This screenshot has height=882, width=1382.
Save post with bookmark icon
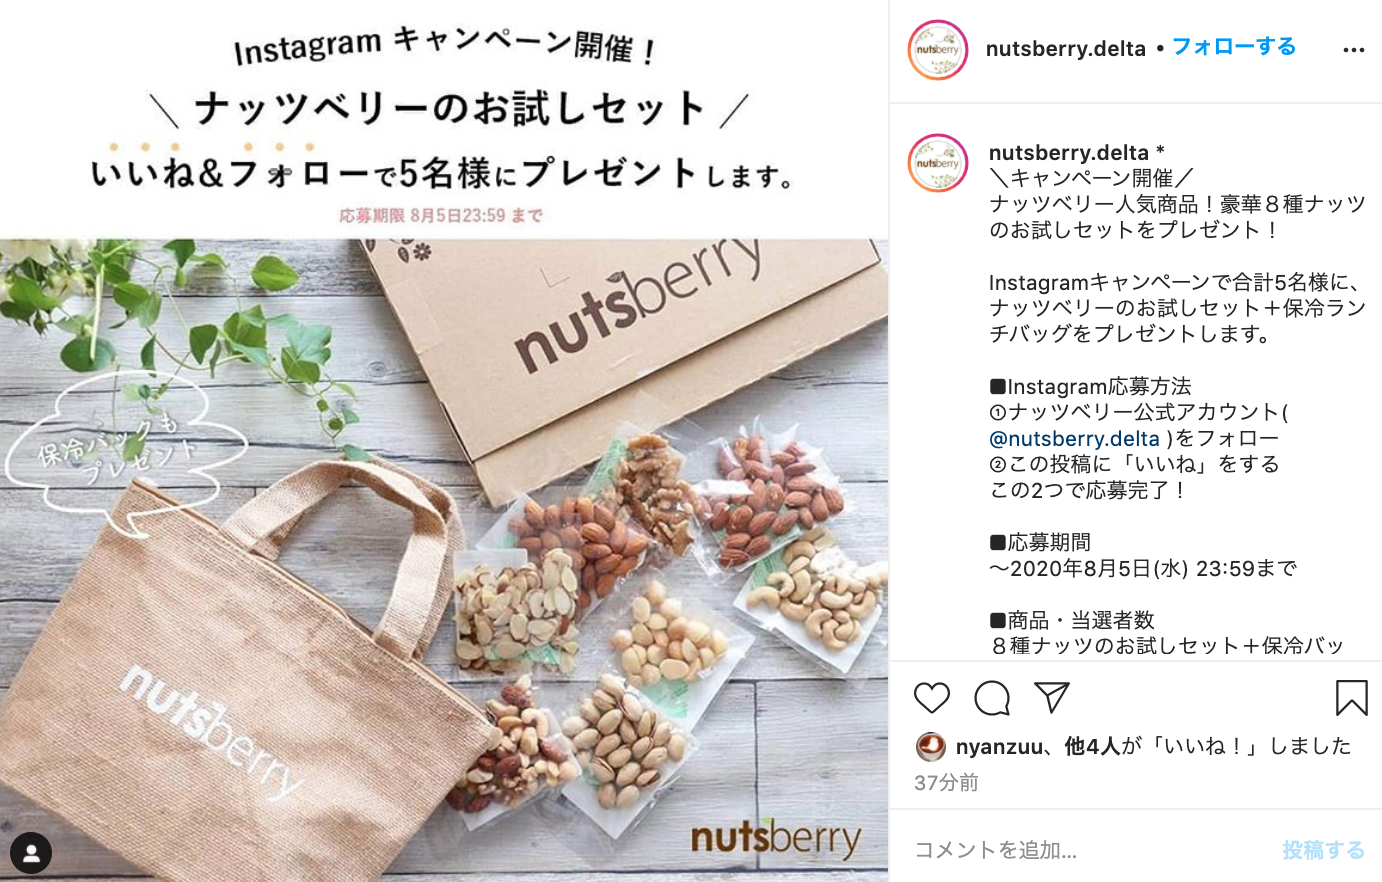[x=1351, y=697]
